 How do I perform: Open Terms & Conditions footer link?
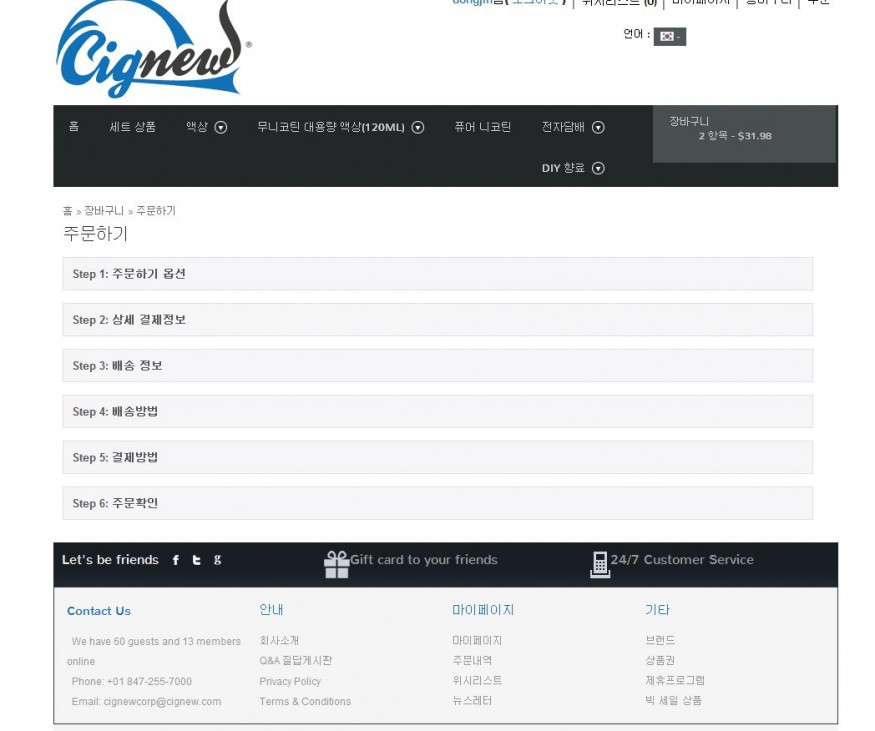click(305, 701)
